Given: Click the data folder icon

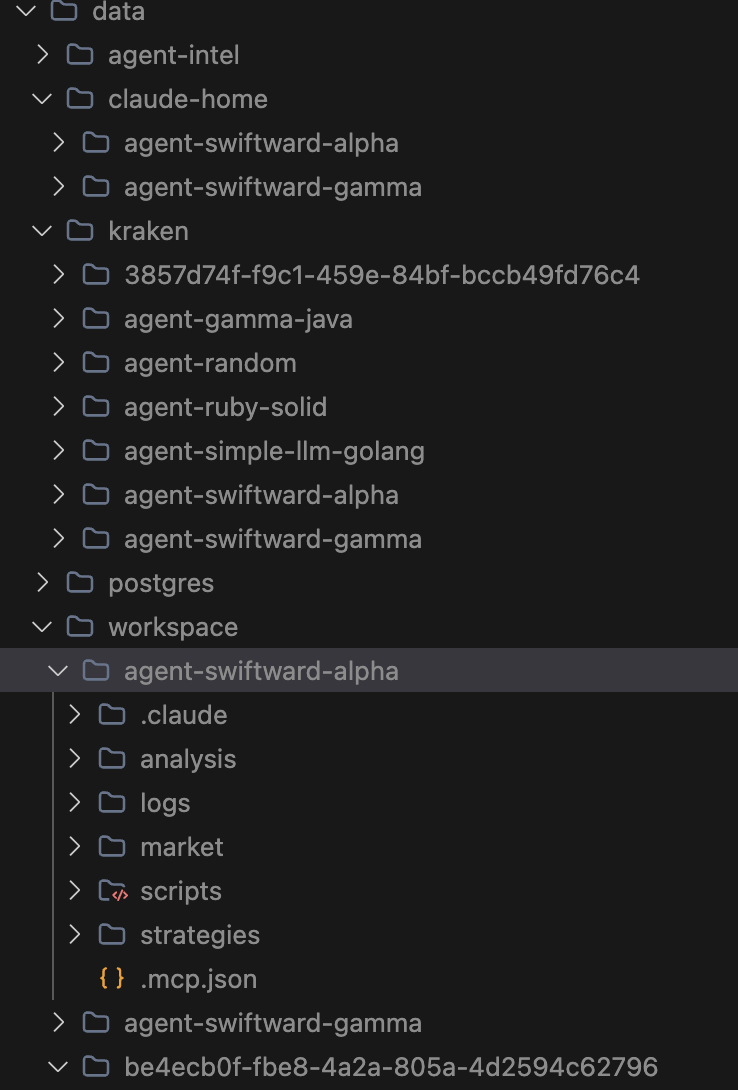Looking at the screenshot, I should pyautogui.click(x=63, y=13).
